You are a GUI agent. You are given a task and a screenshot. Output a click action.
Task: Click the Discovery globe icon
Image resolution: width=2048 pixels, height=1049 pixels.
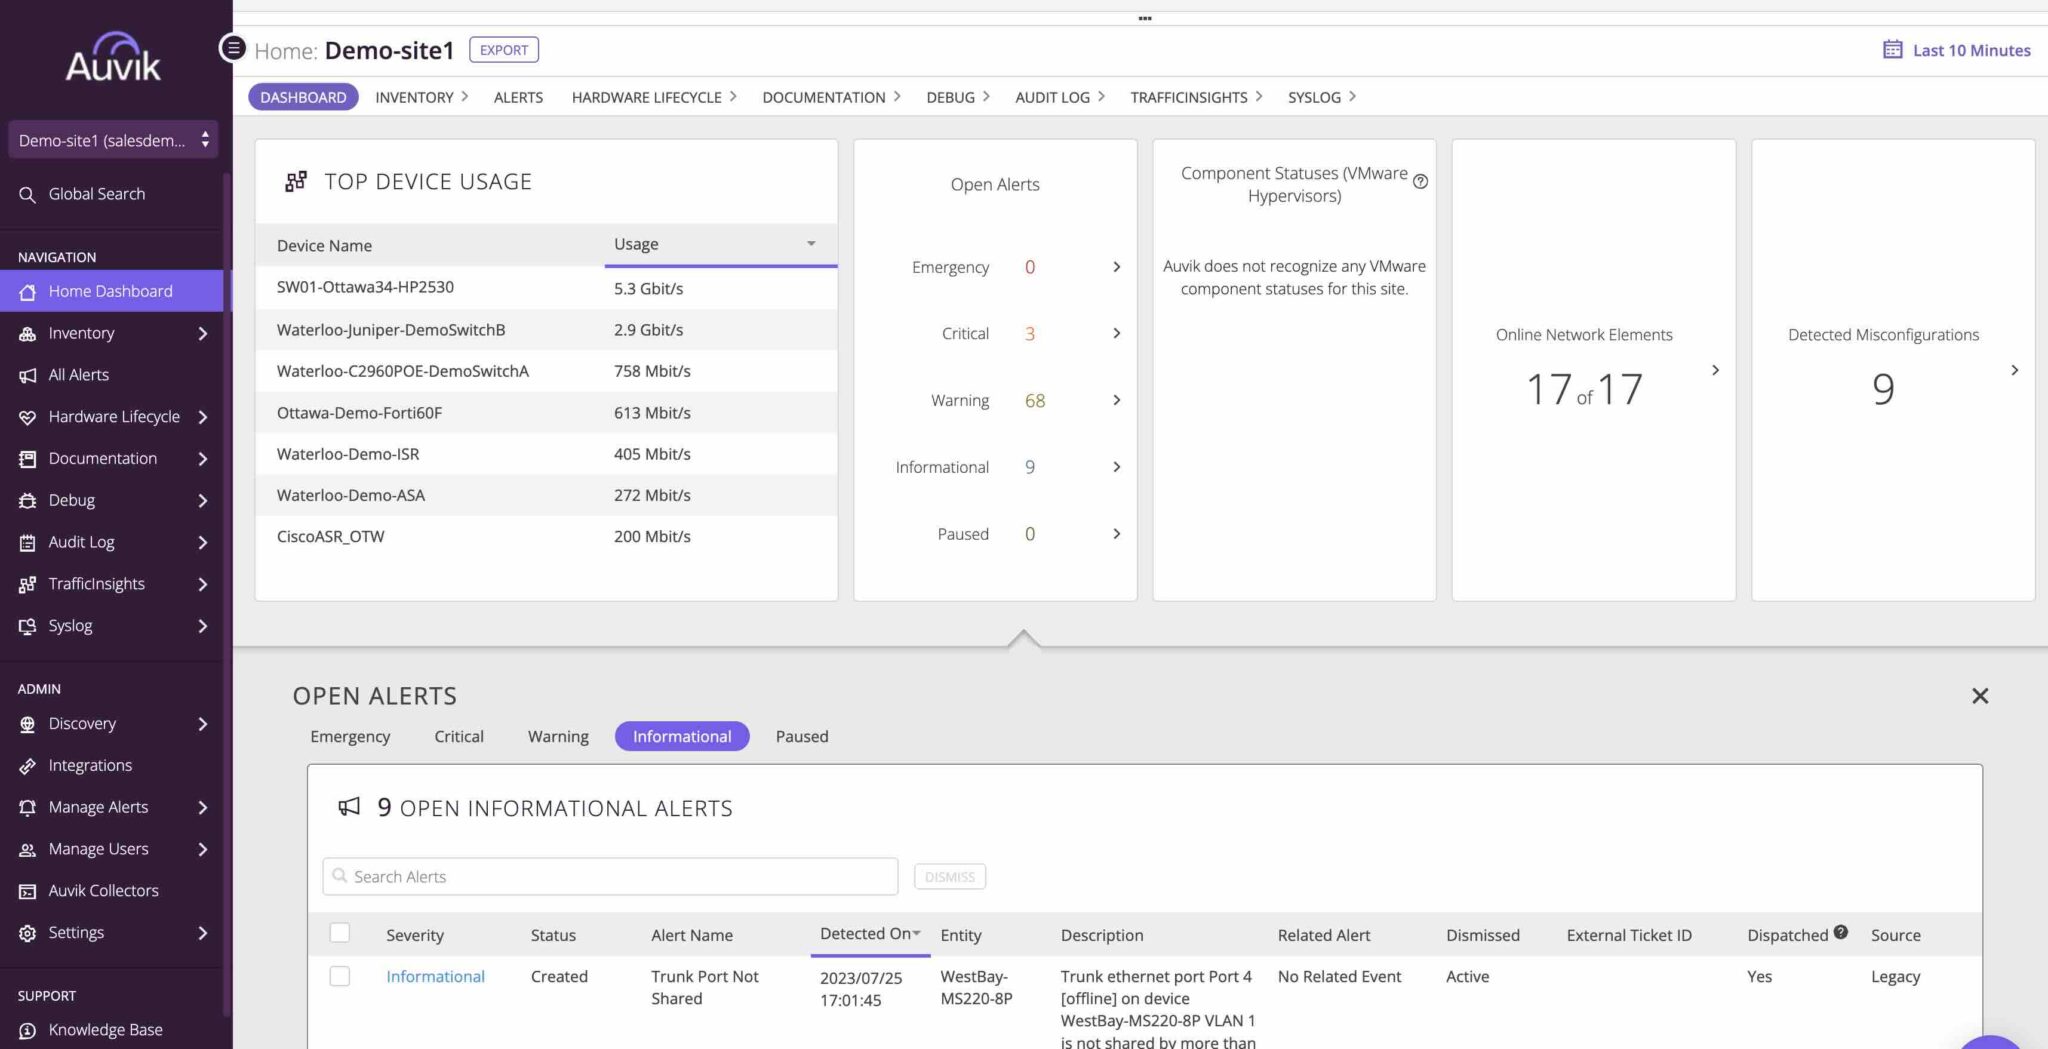[x=27, y=723]
